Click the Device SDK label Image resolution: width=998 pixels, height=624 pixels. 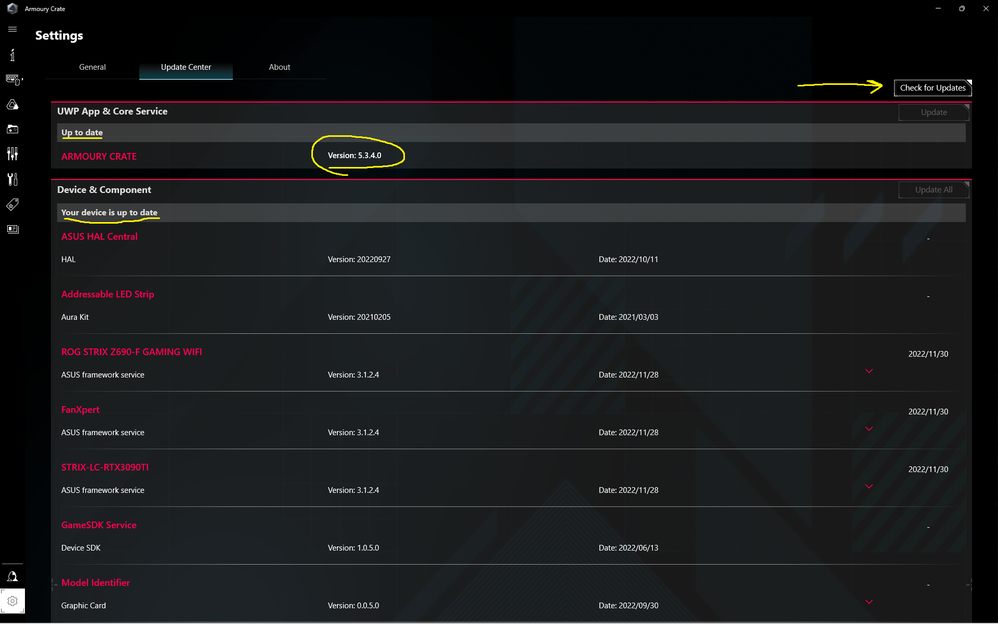pos(81,548)
